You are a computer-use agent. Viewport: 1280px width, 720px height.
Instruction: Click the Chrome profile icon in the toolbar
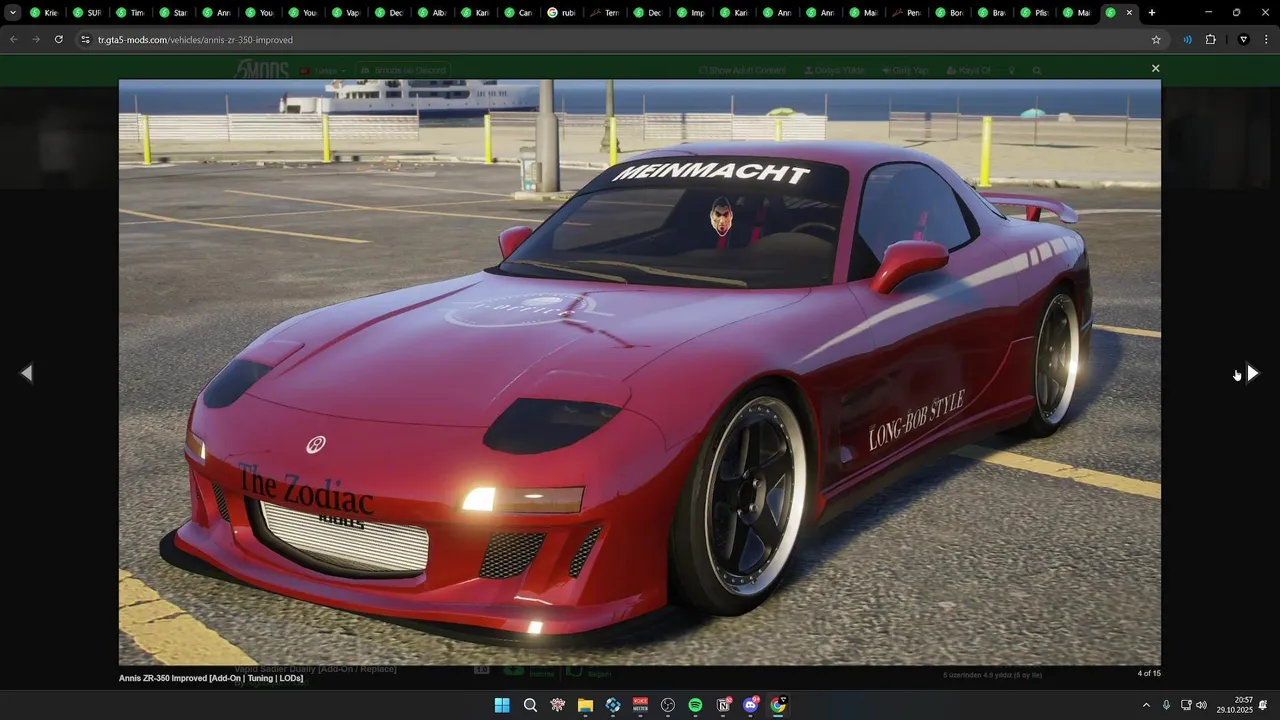click(x=1244, y=39)
